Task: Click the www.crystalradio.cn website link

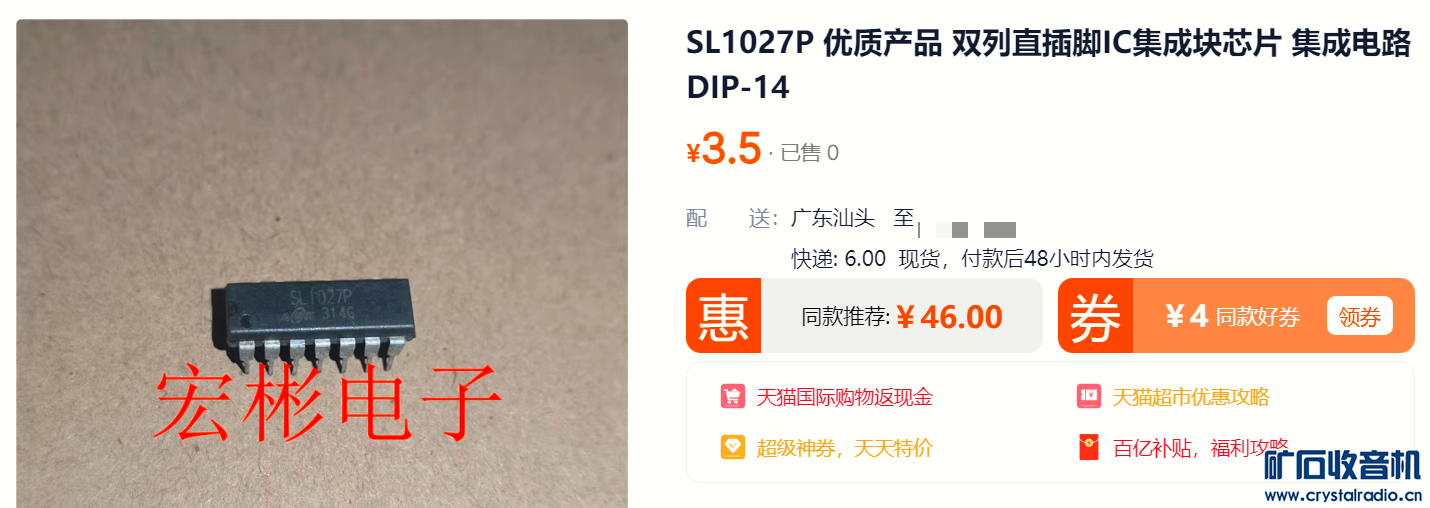Action: point(1343,495)
